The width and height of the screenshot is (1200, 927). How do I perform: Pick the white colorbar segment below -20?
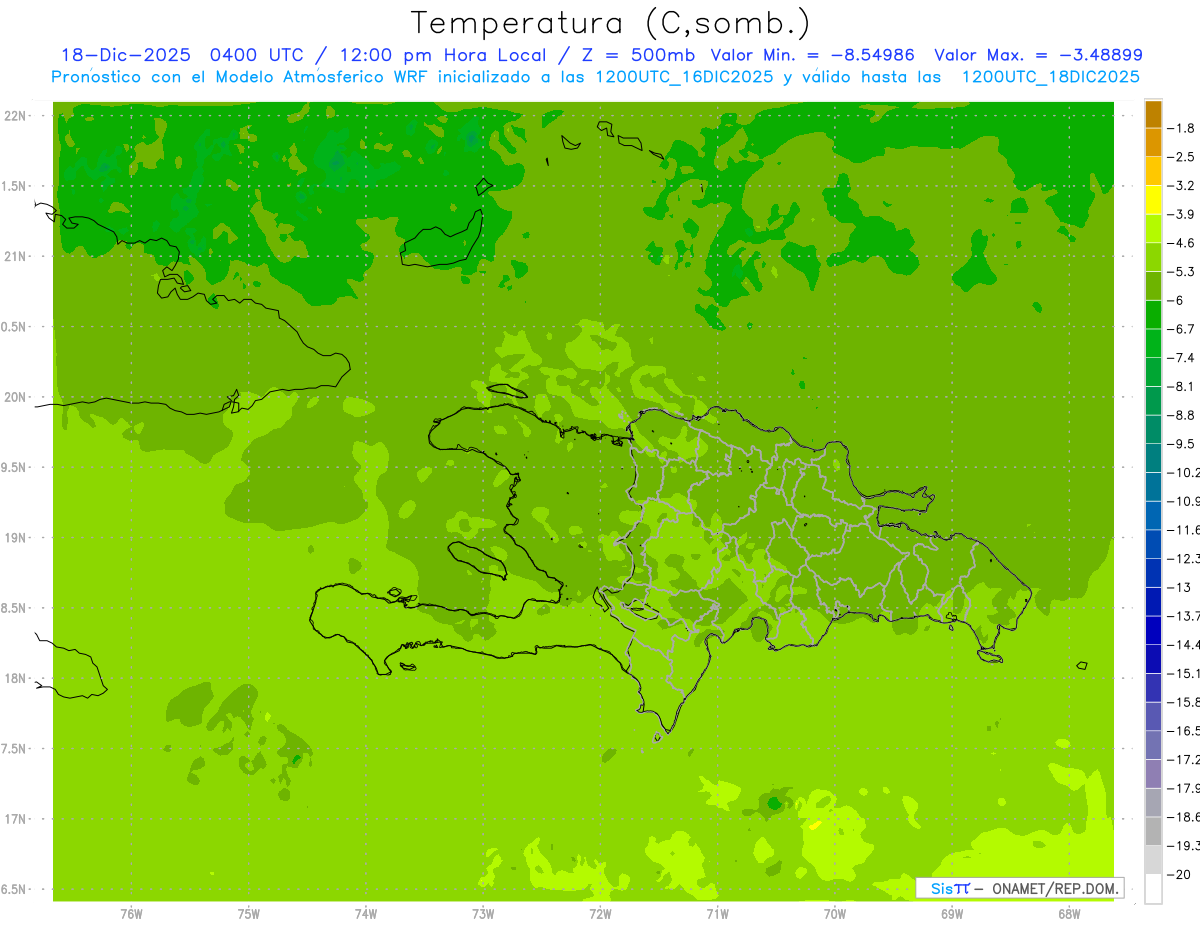(x=1154, y=889)
